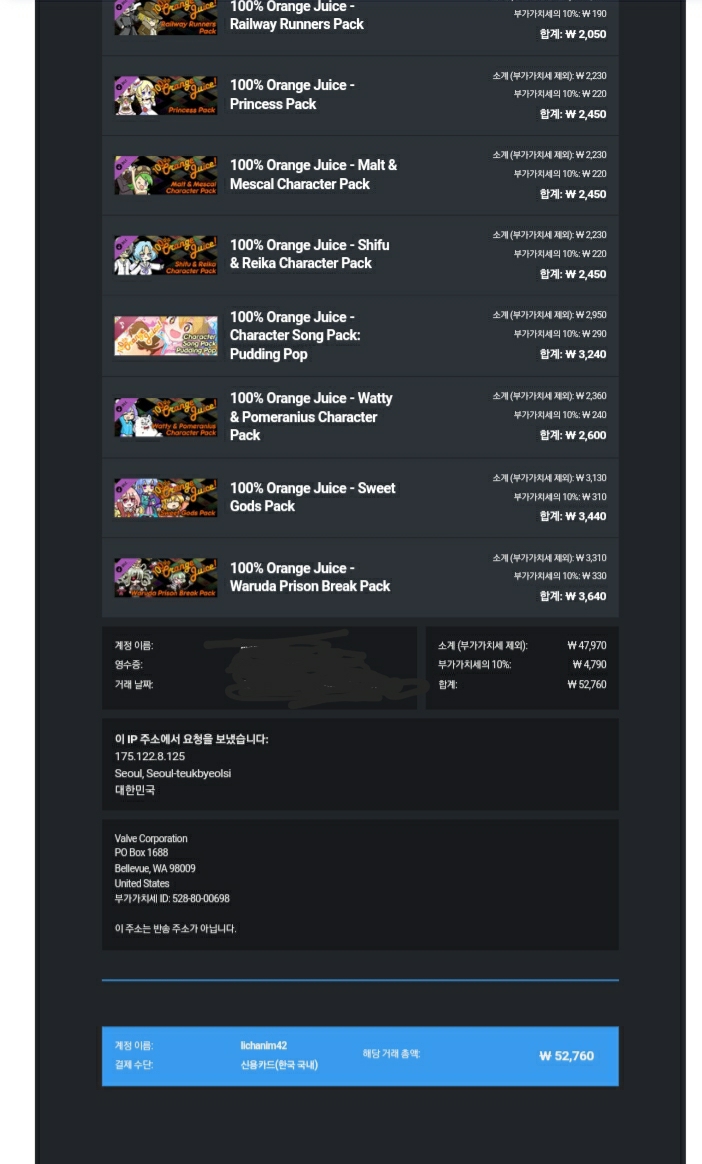This screenshot has width=702, height=1164.
Task: Click the account name lichanim42
Action: pos(263,1045)
